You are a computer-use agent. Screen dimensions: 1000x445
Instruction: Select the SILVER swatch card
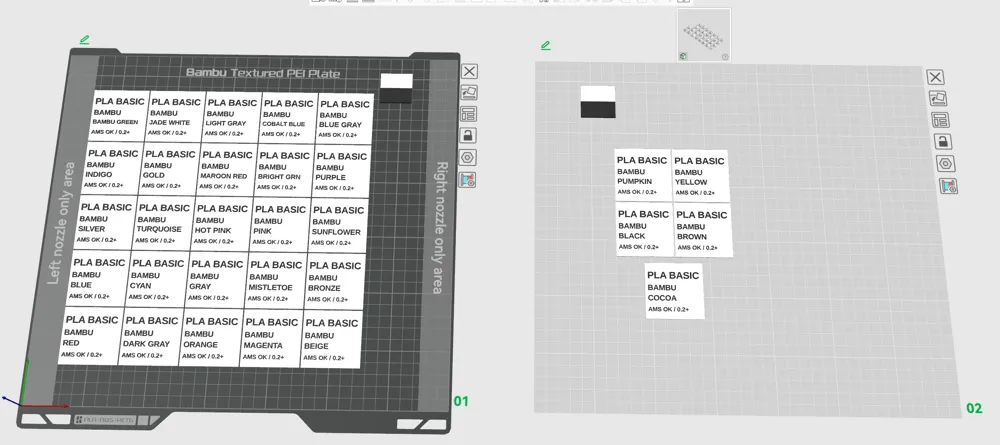(x=106, y=222)
